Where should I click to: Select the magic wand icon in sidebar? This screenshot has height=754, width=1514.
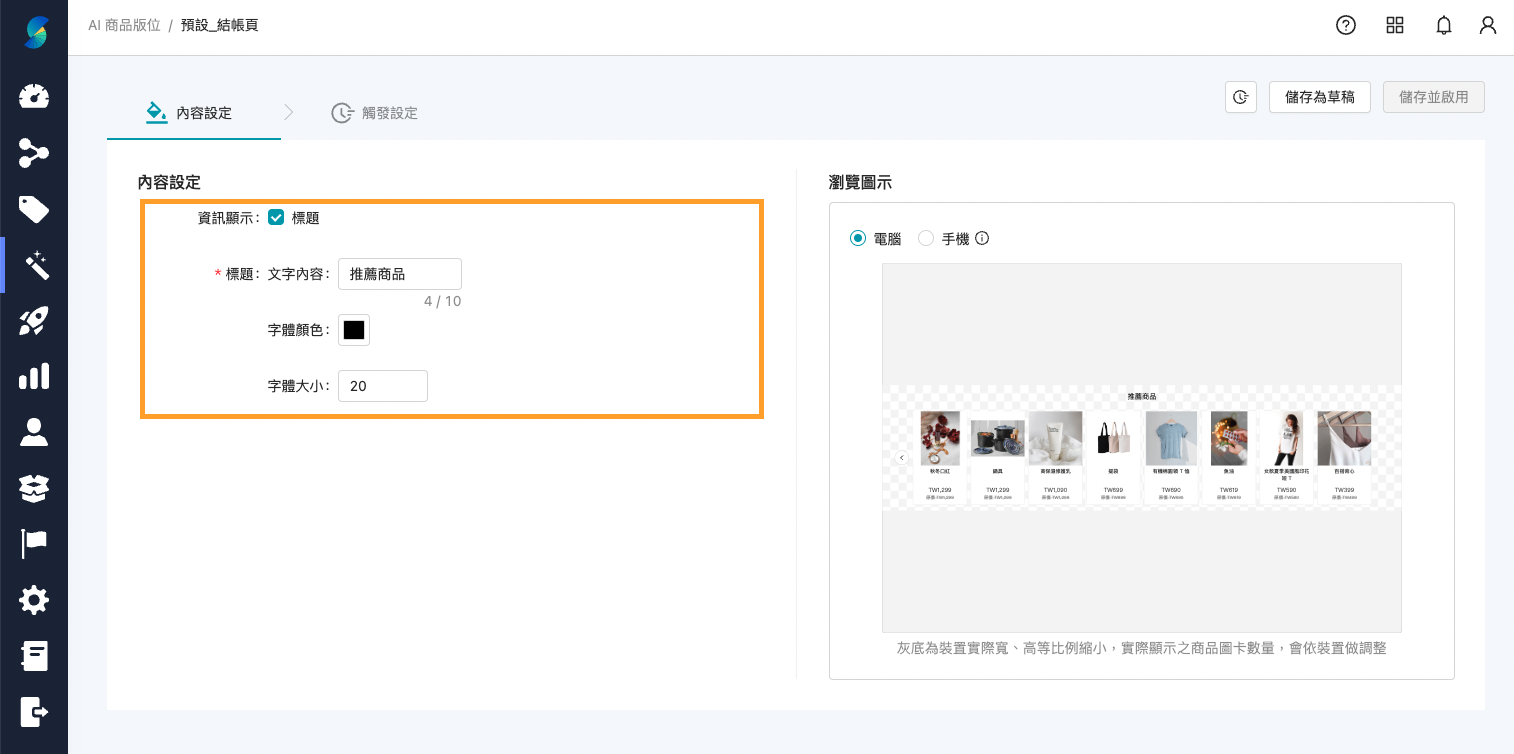(x=35, y=265)
